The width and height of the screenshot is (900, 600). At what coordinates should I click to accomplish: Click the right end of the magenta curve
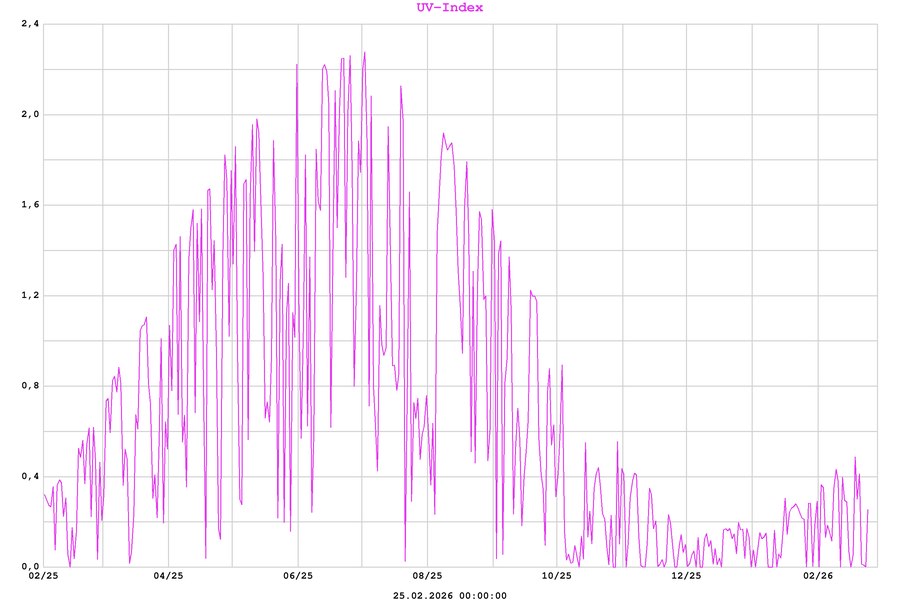click(x=868, y=511)
